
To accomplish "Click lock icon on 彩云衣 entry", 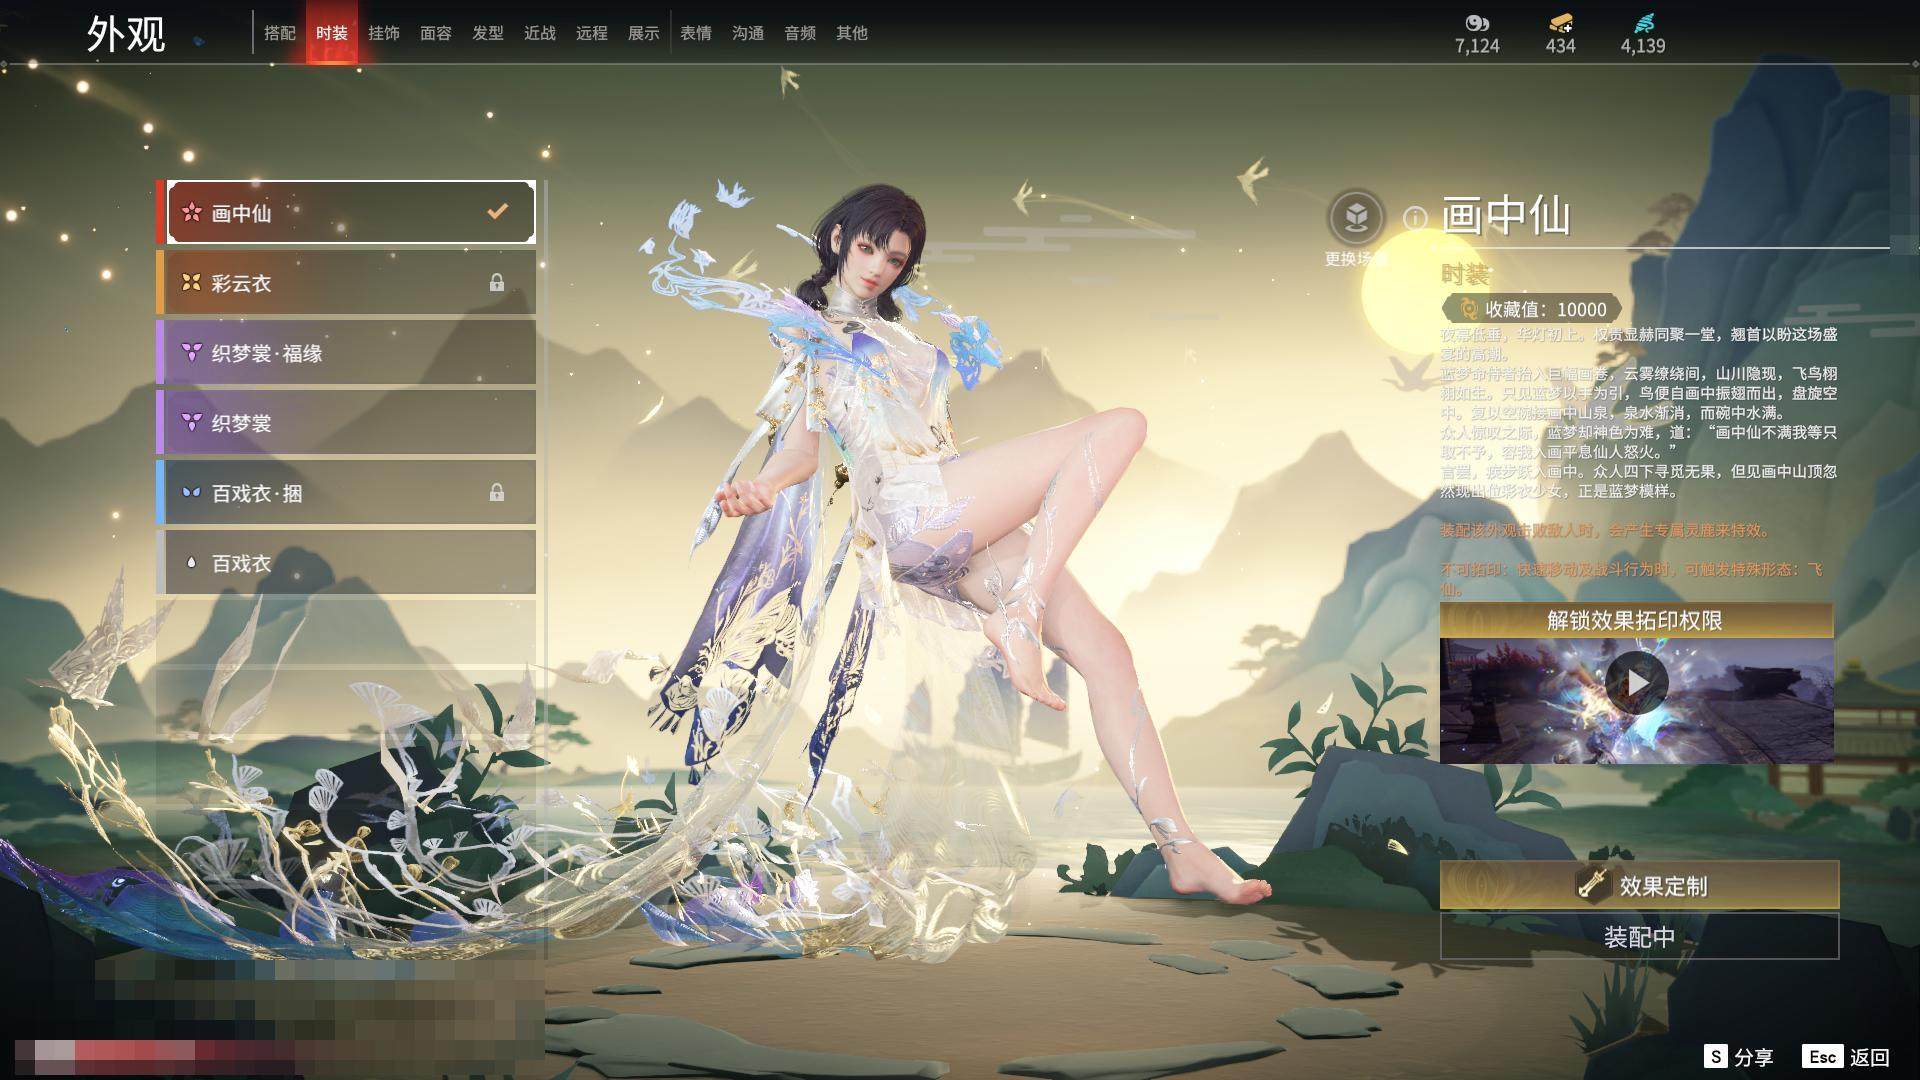I will tap(496, 283).
